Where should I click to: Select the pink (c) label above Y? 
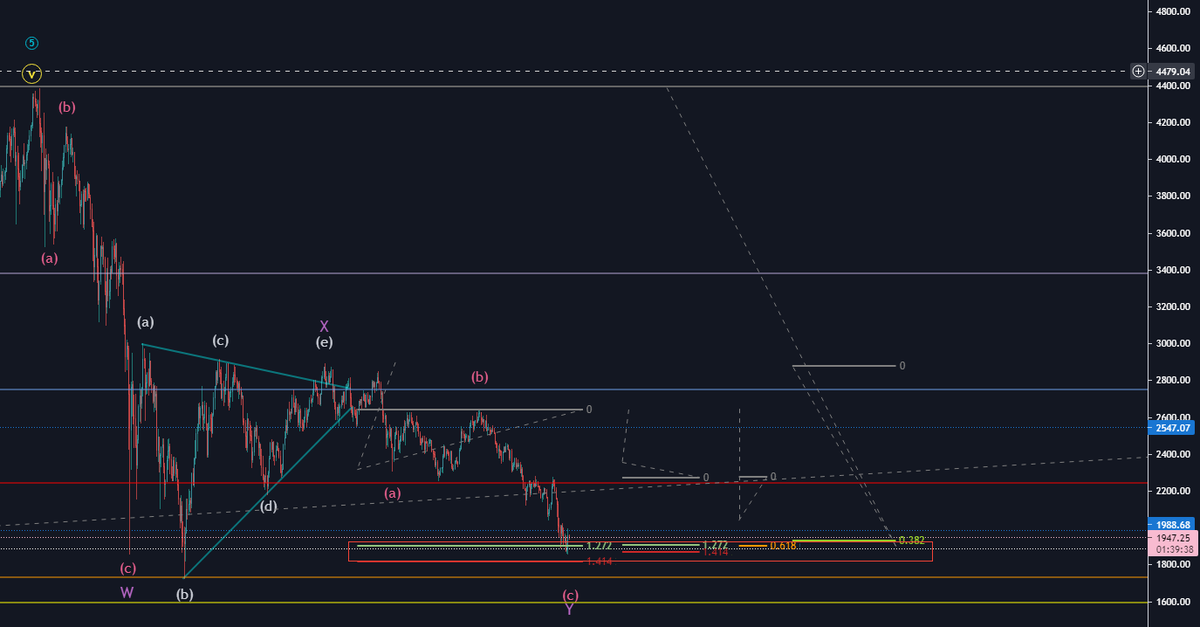(570, 594)
